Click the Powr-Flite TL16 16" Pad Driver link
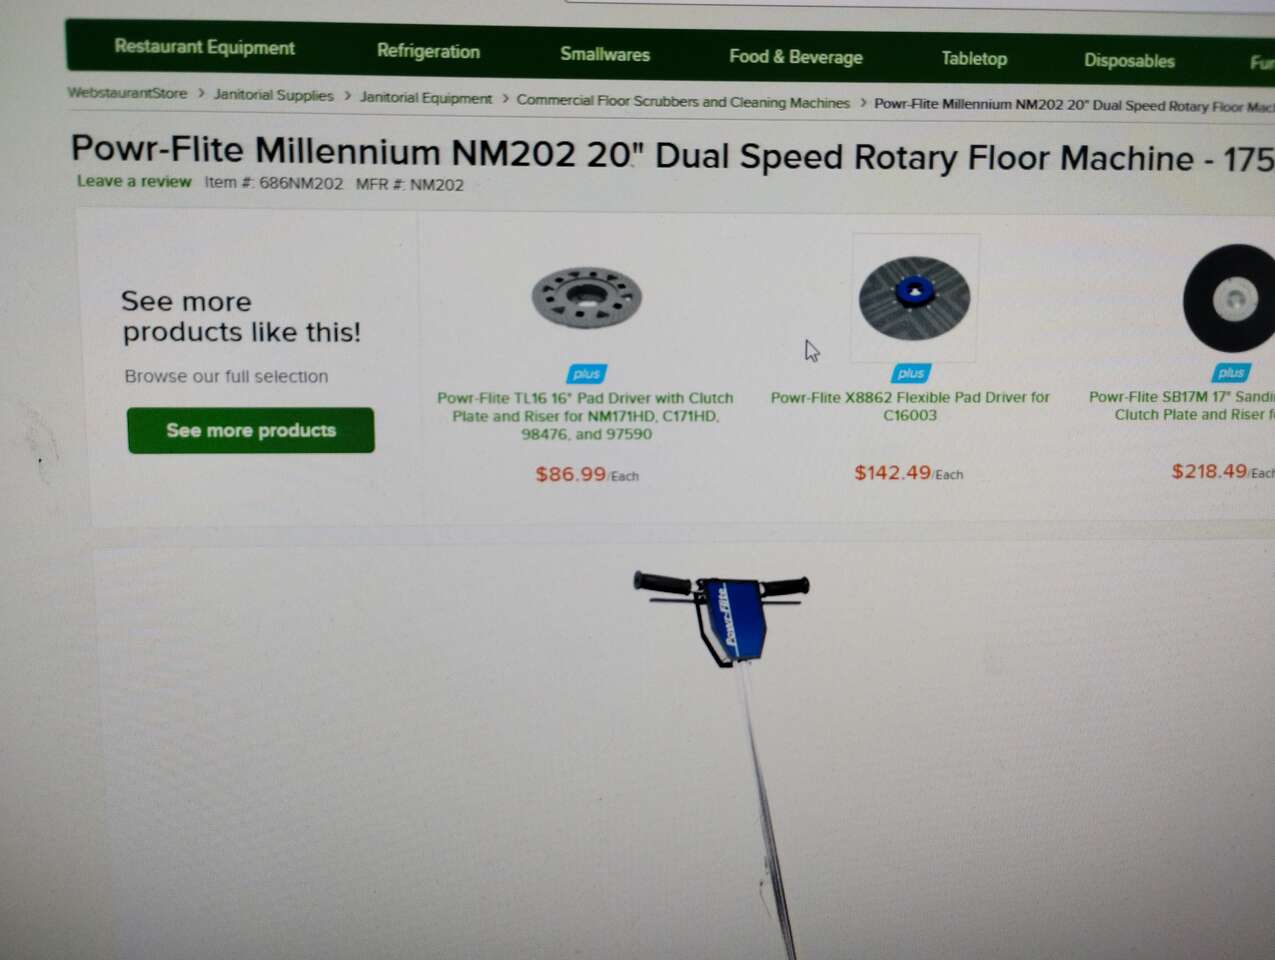Screen dimensions: 1275x960 coord(585,416)
